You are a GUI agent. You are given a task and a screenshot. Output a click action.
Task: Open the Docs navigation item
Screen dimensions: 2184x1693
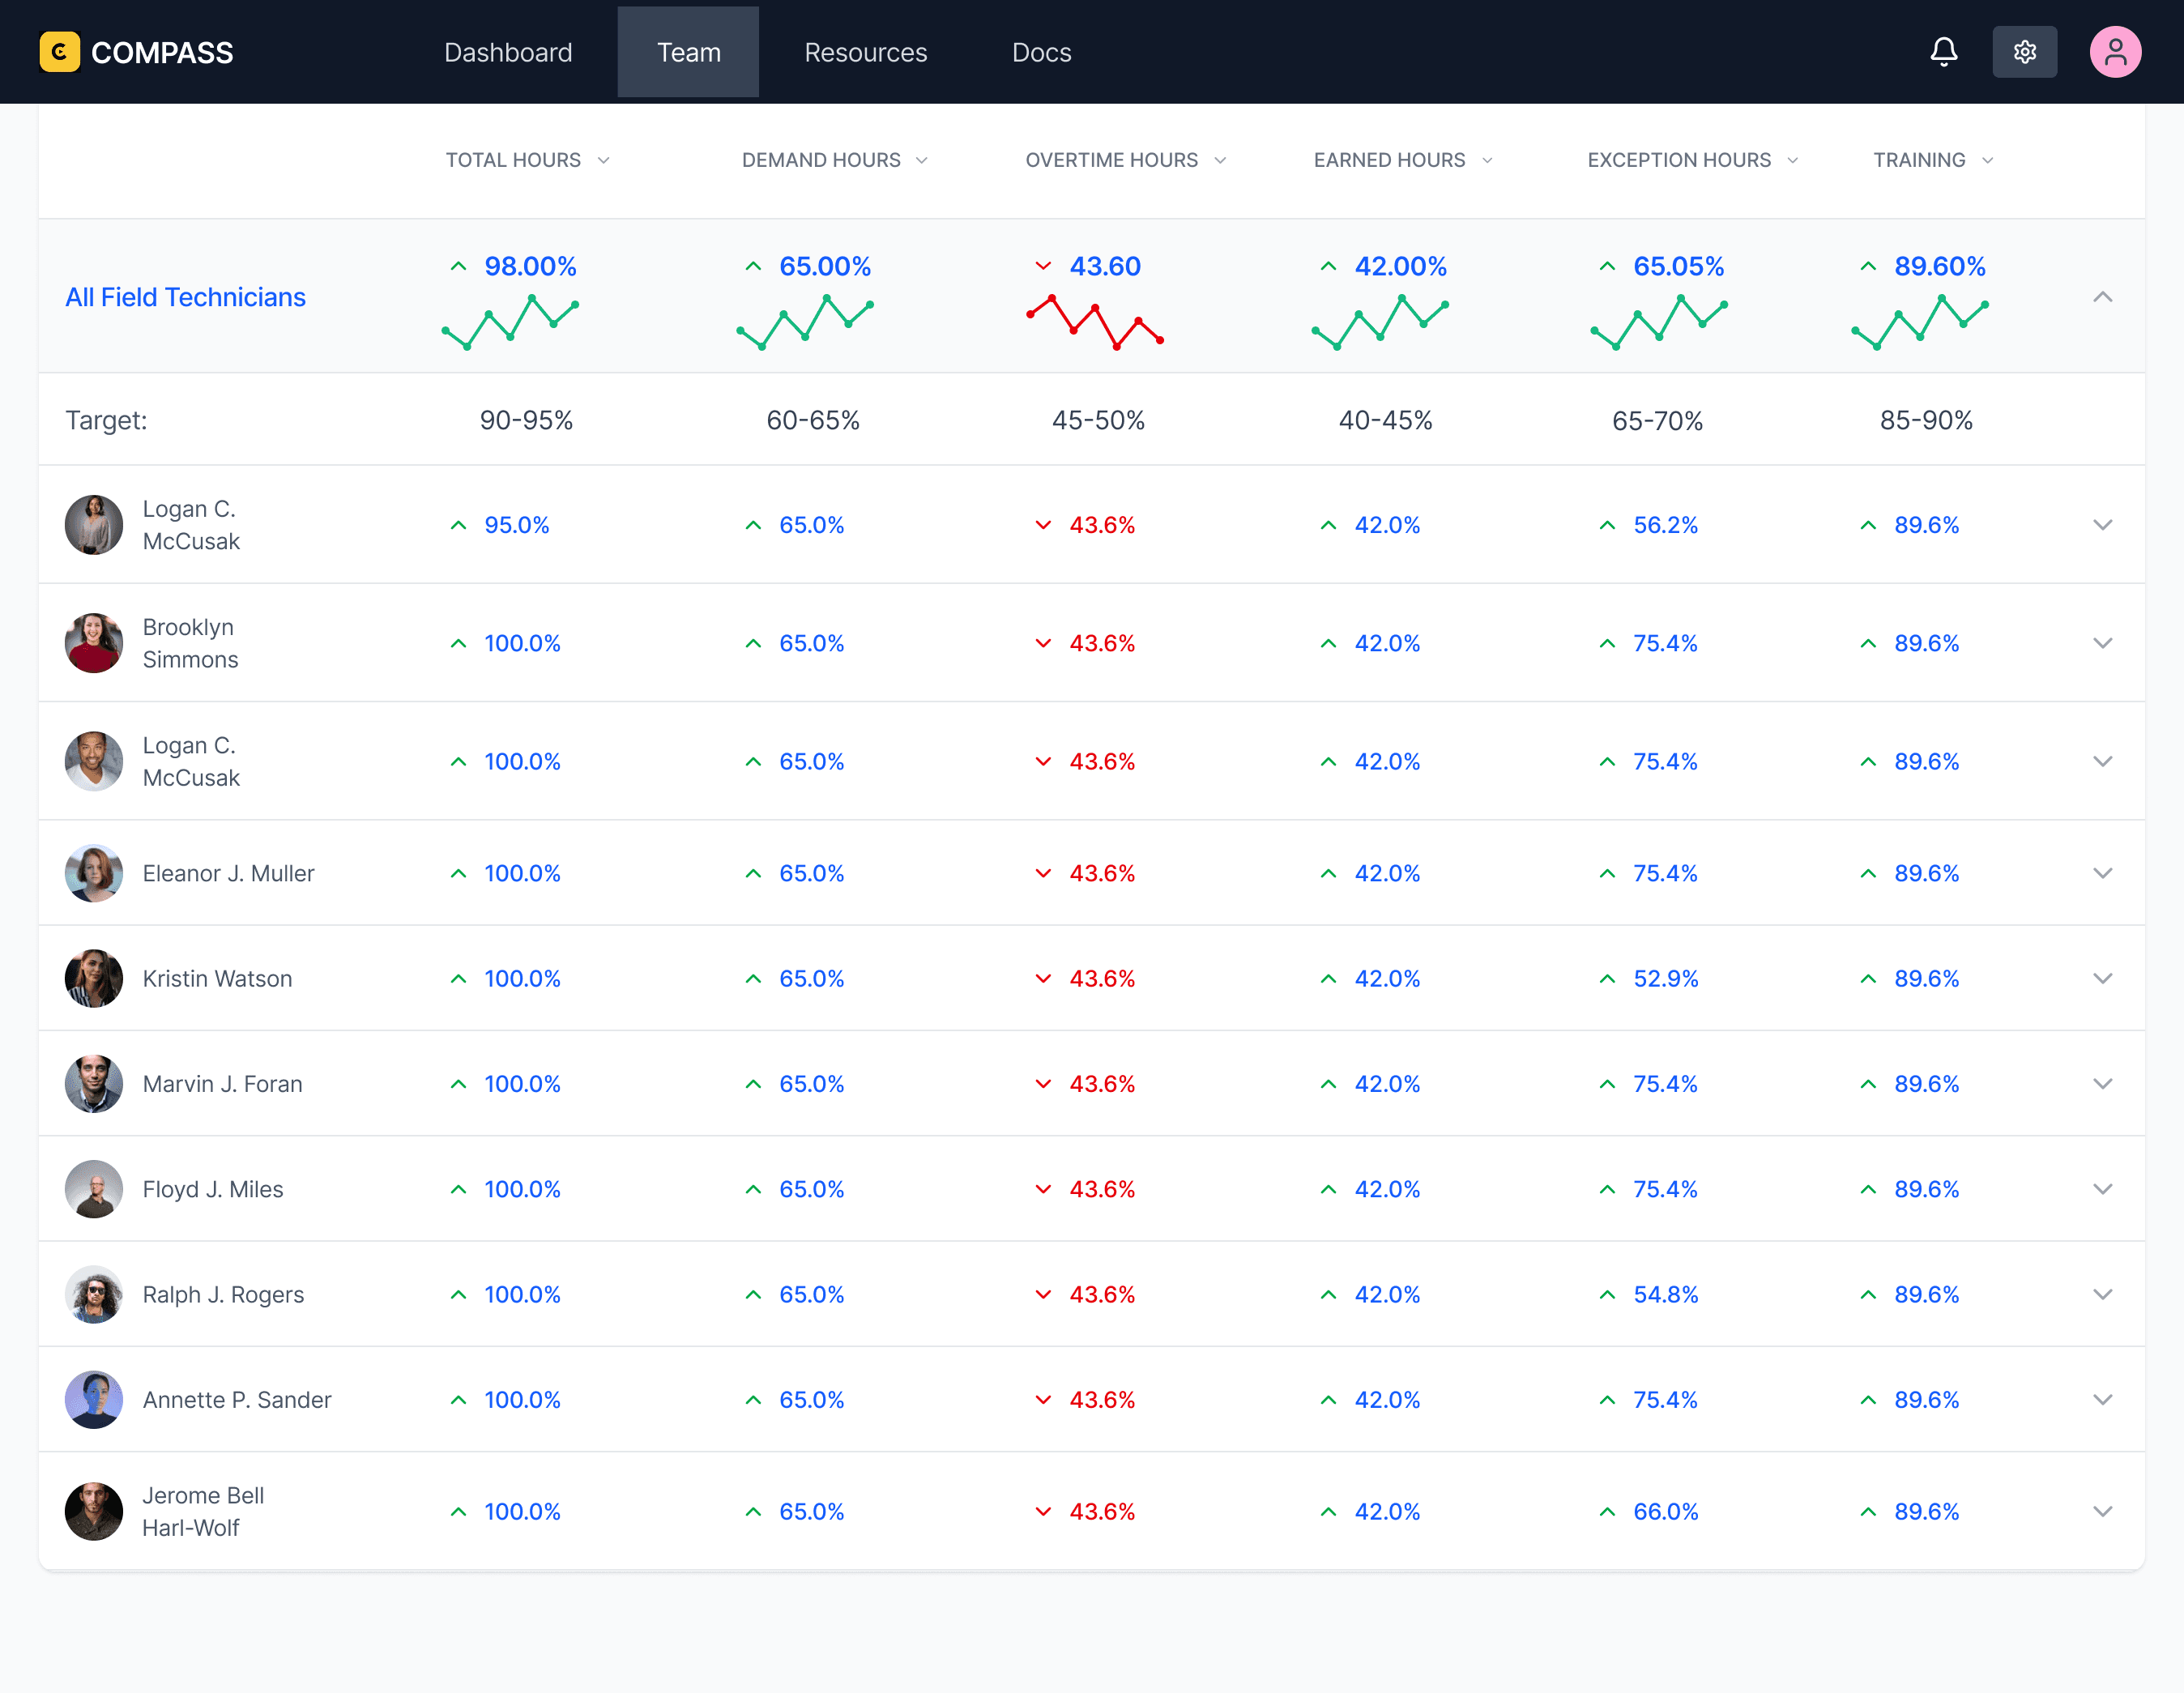pyautogui.click(x=1041, y=52)
